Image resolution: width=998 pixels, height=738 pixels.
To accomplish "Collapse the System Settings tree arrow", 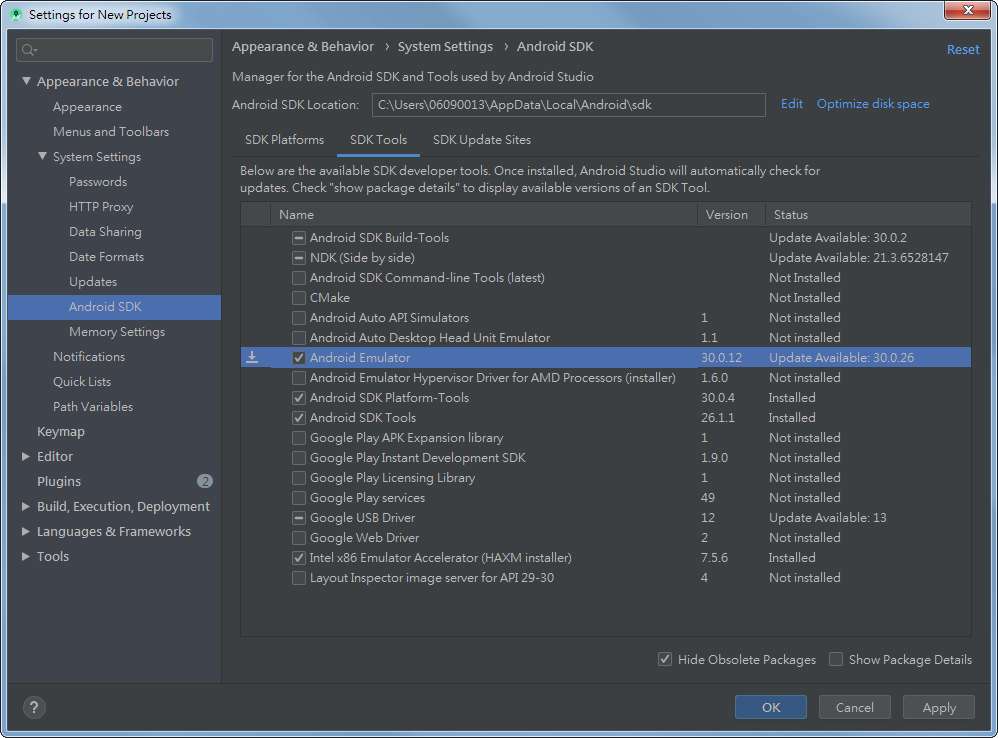I will point(43,156).
